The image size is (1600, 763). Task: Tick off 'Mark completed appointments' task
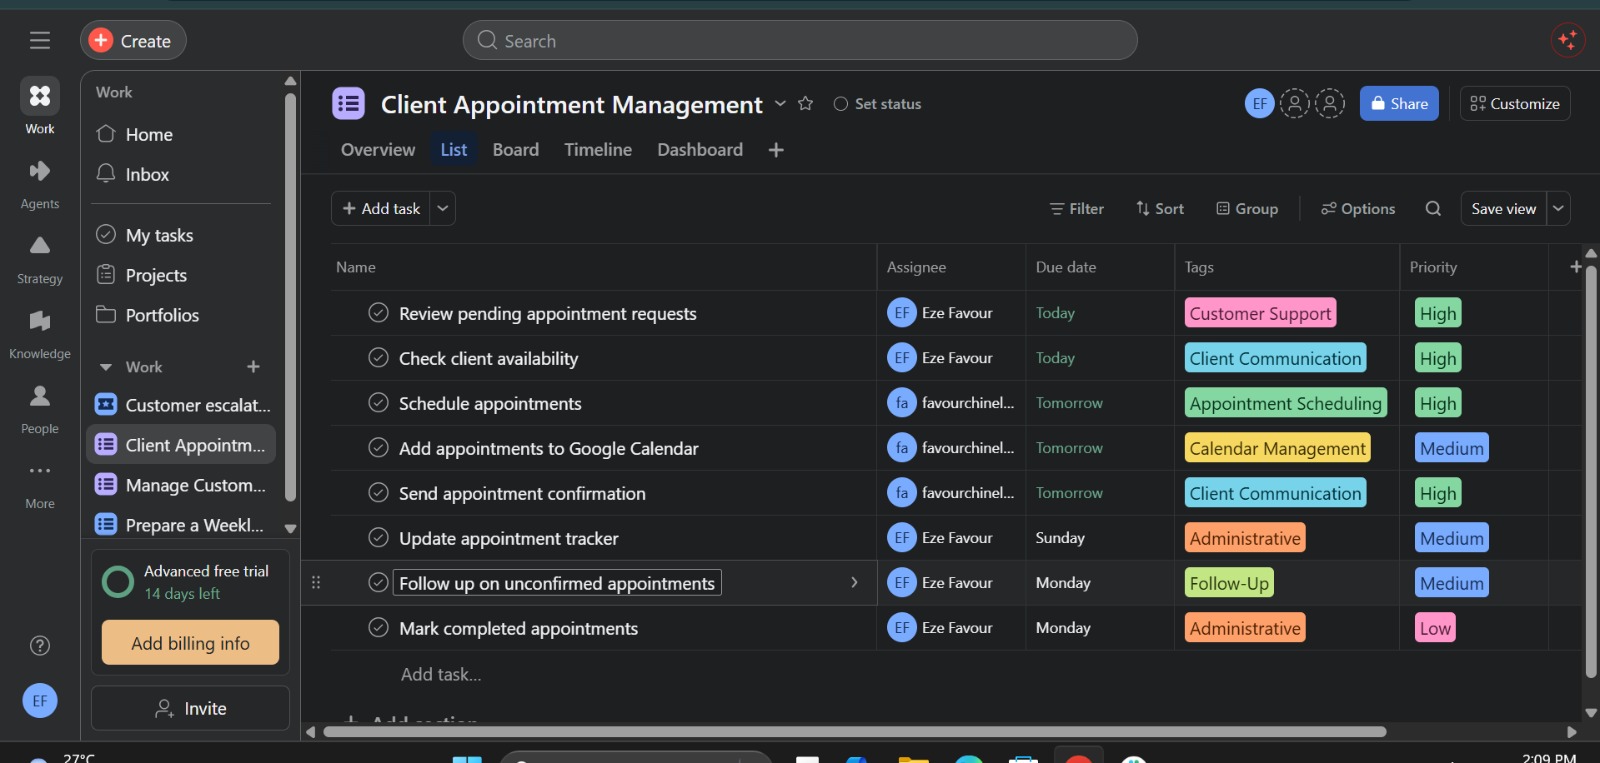pyautogui.click(x=378, y=628)
